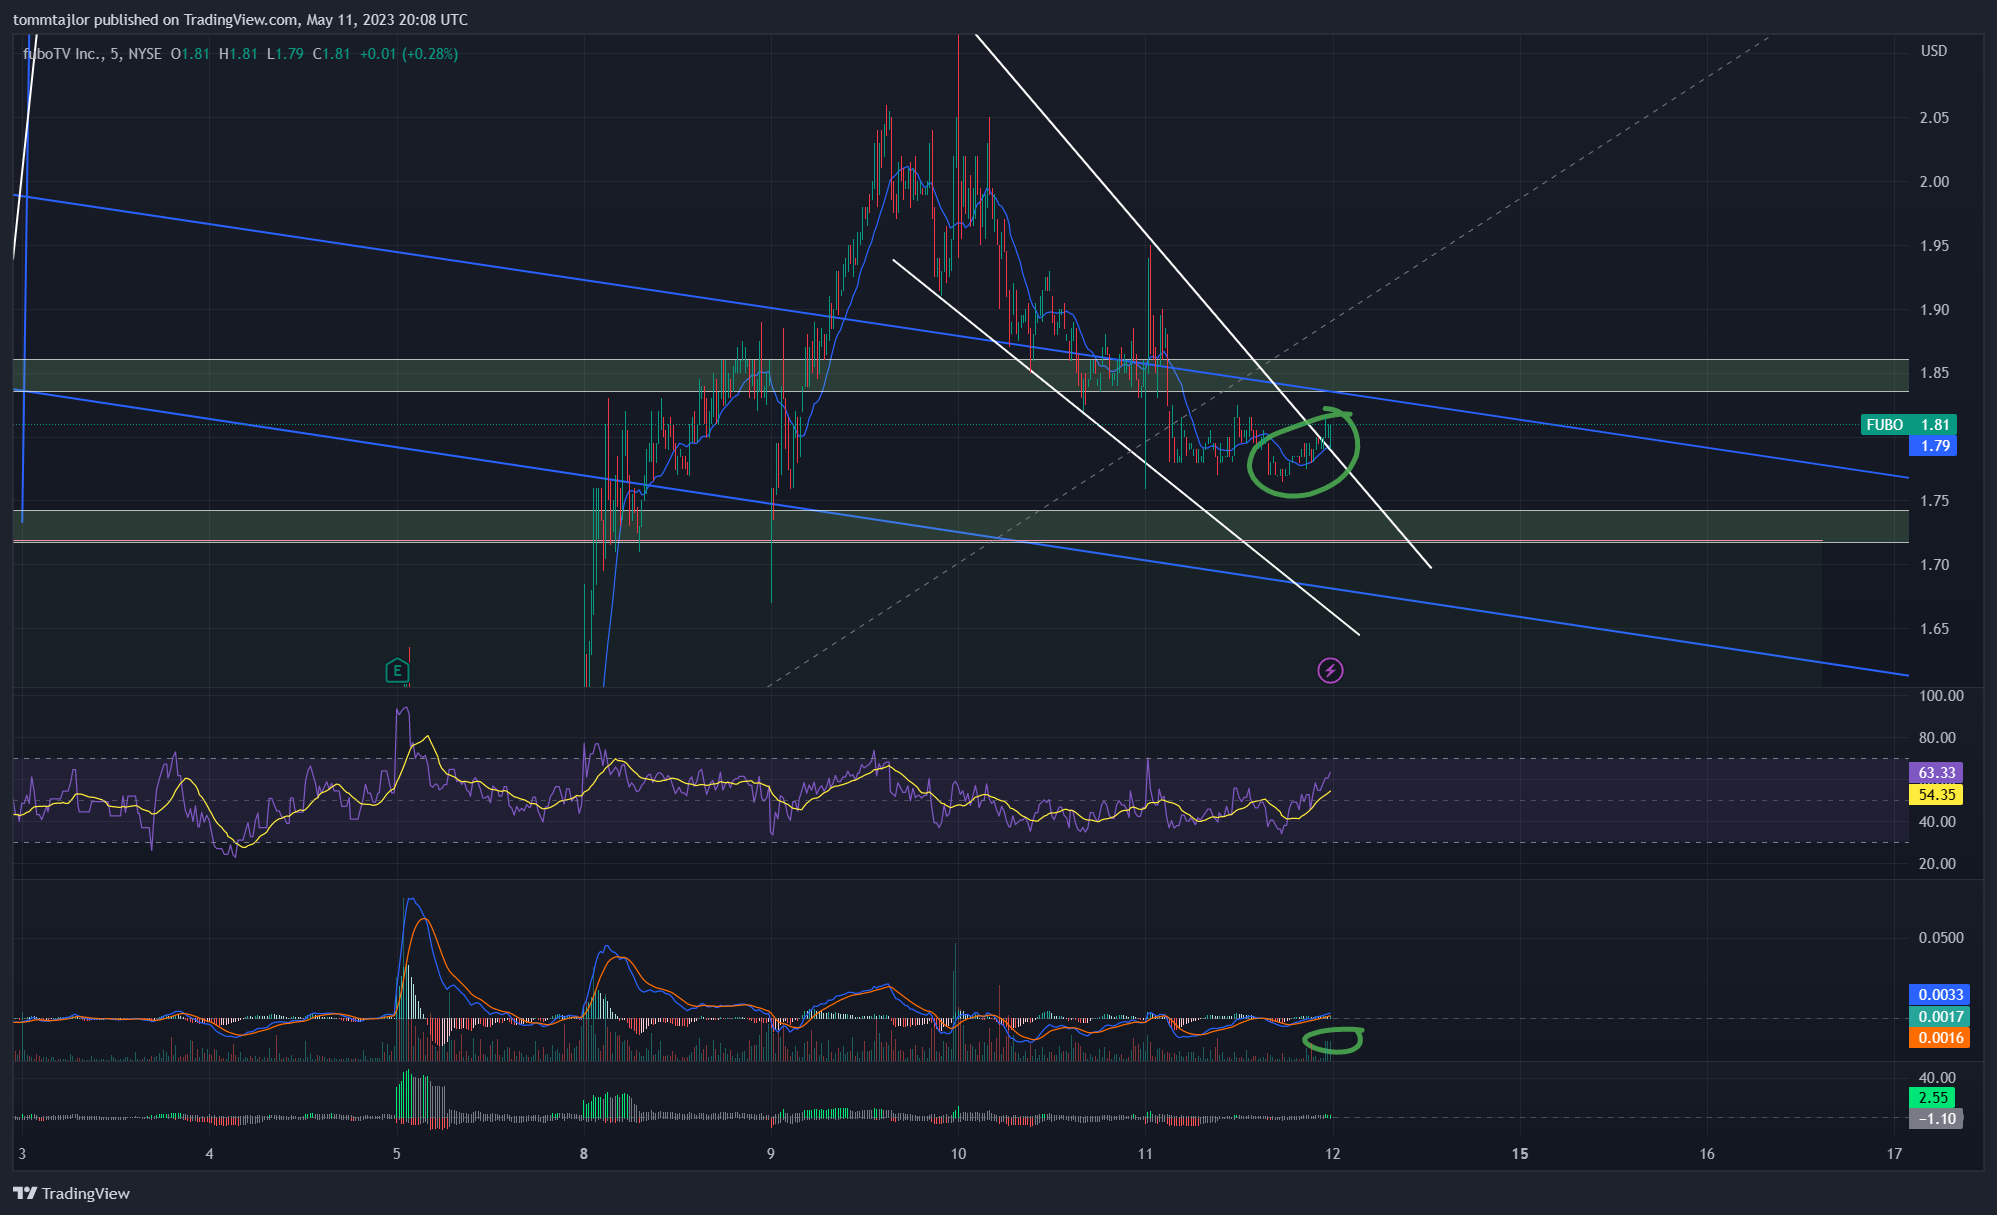Click date label 17 on time axis
Screen dimensions: 1997x1215
(1894, 1154)
